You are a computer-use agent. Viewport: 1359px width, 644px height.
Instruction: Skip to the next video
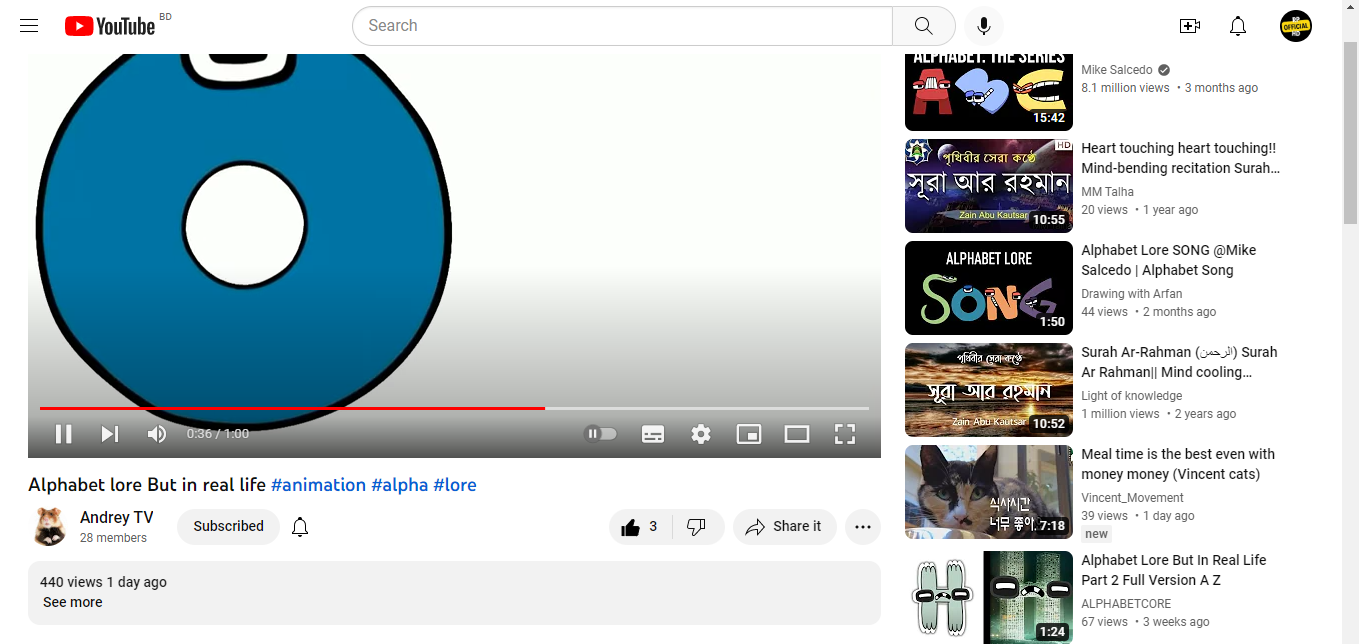point(110,434)
